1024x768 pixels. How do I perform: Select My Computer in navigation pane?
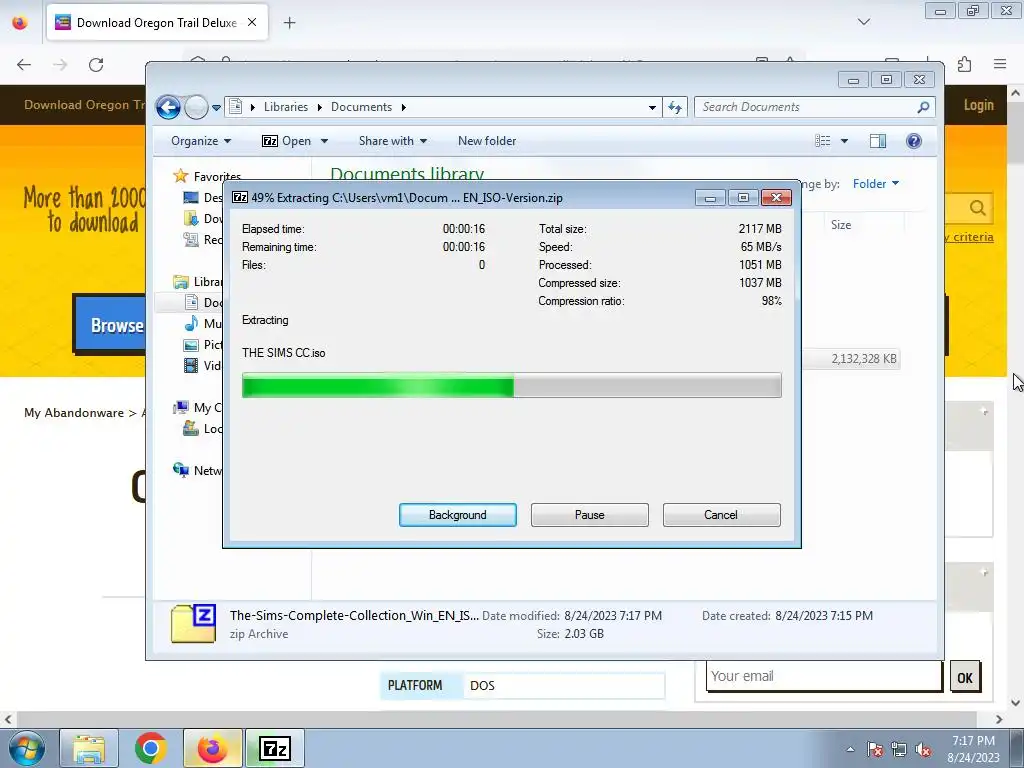(198, 408)
